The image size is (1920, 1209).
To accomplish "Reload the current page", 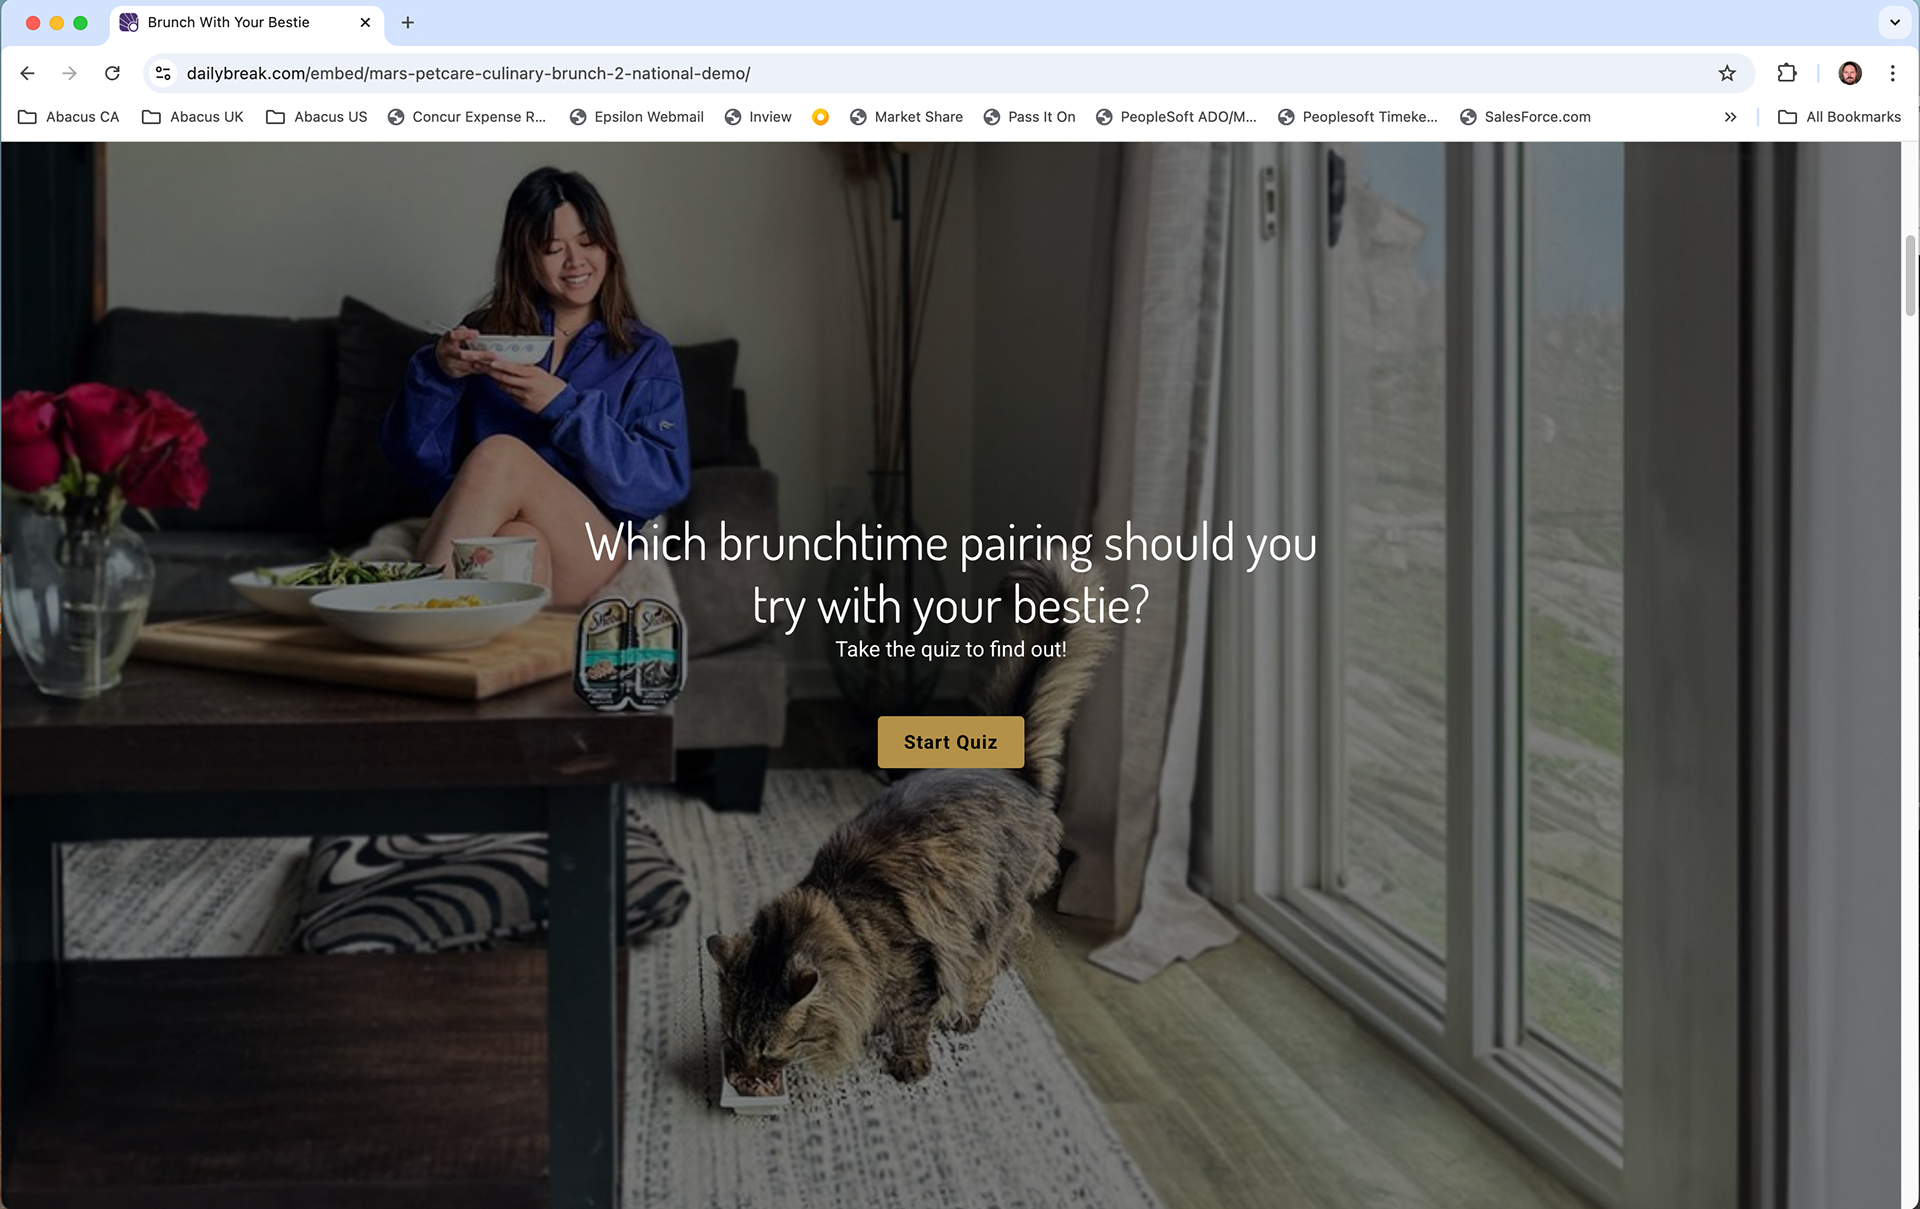I will click(112, 73).
